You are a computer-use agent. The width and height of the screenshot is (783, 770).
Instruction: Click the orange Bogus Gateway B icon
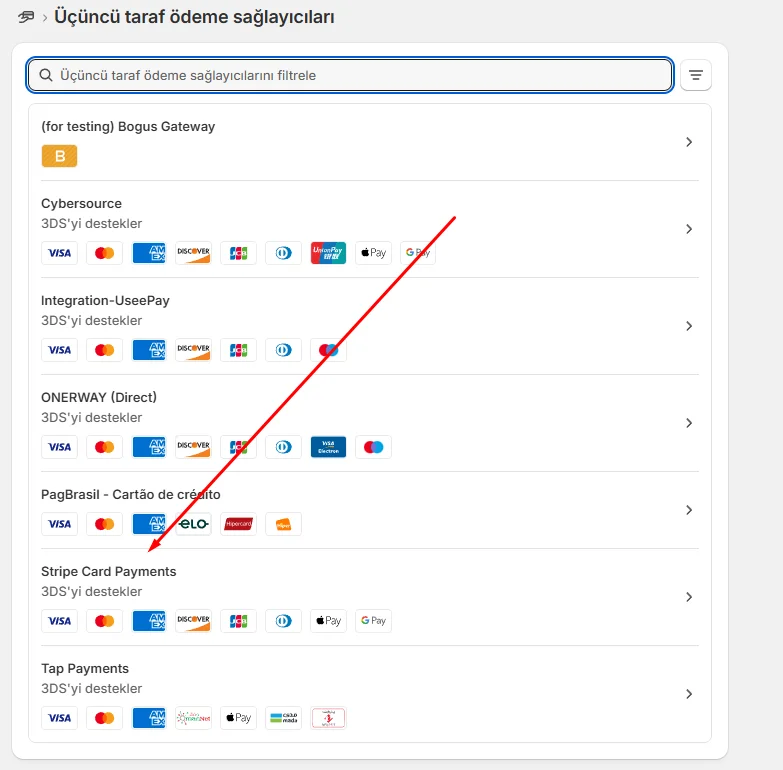59,156
